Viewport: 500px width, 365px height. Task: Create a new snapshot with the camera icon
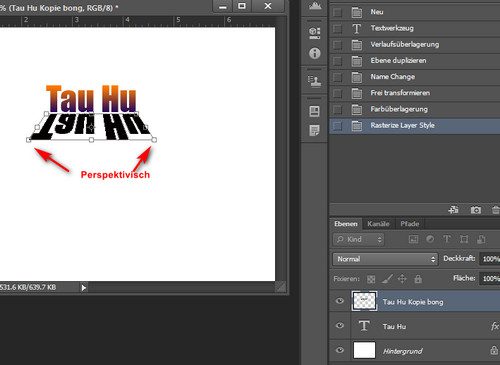click(x=476, y=210)
